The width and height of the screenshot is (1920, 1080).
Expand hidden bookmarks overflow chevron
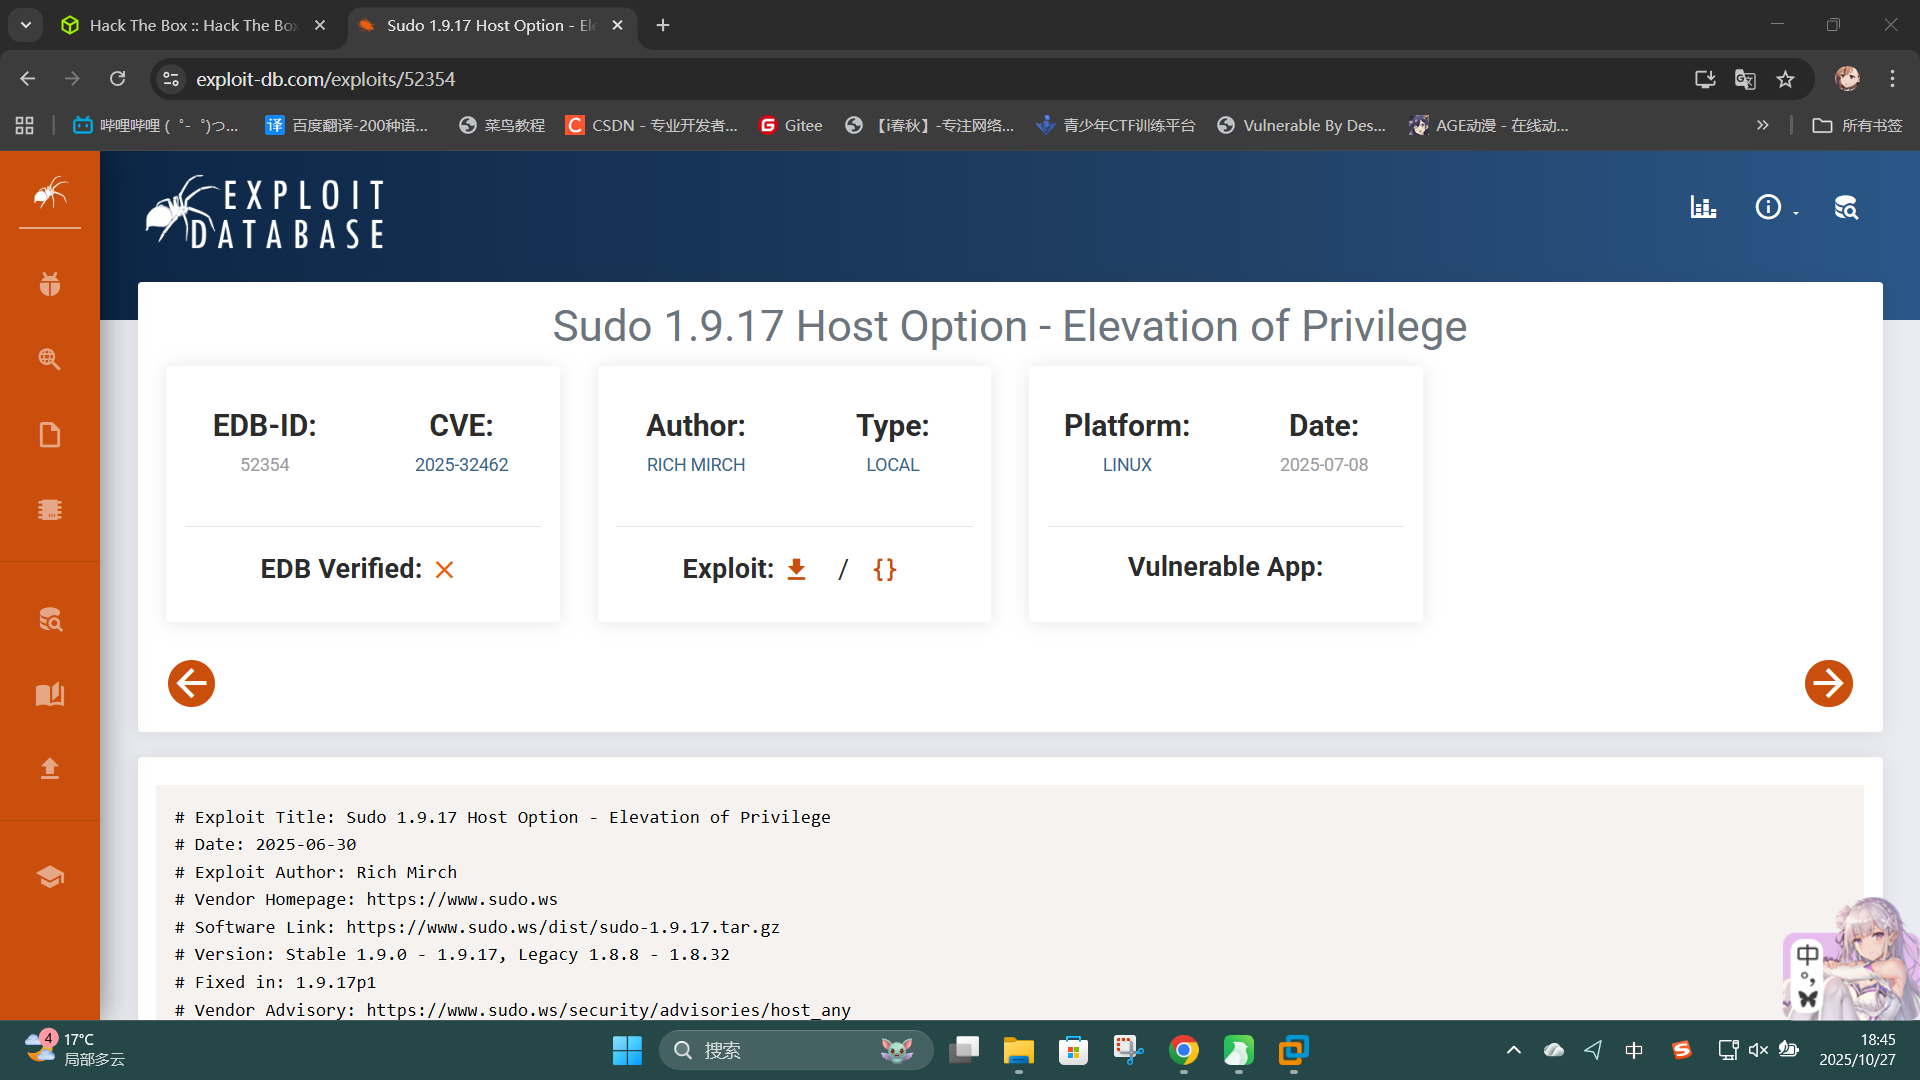(x=1762, y=125)
